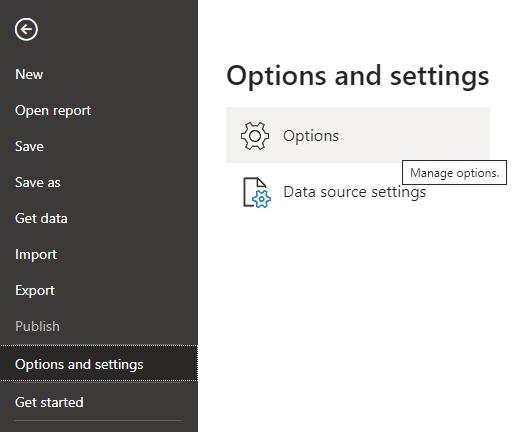Select the highlighted Options and settings item
This screenshot has height=432, width=514.
pyautogui.click(x=99, y=363)
